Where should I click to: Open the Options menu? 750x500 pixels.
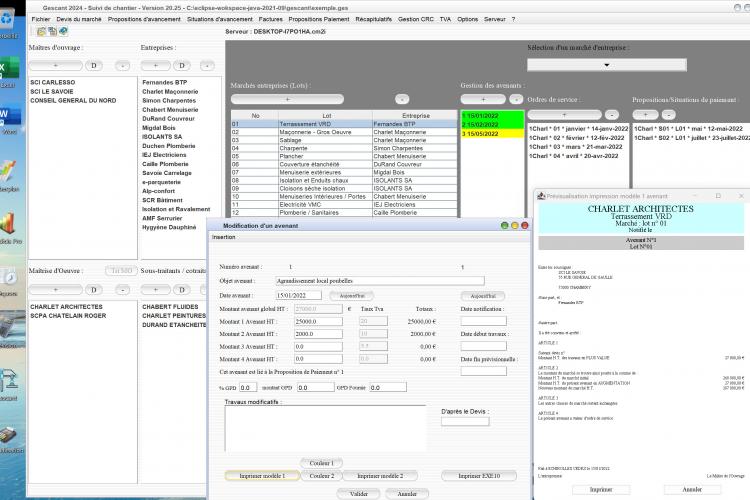(467, 19)
